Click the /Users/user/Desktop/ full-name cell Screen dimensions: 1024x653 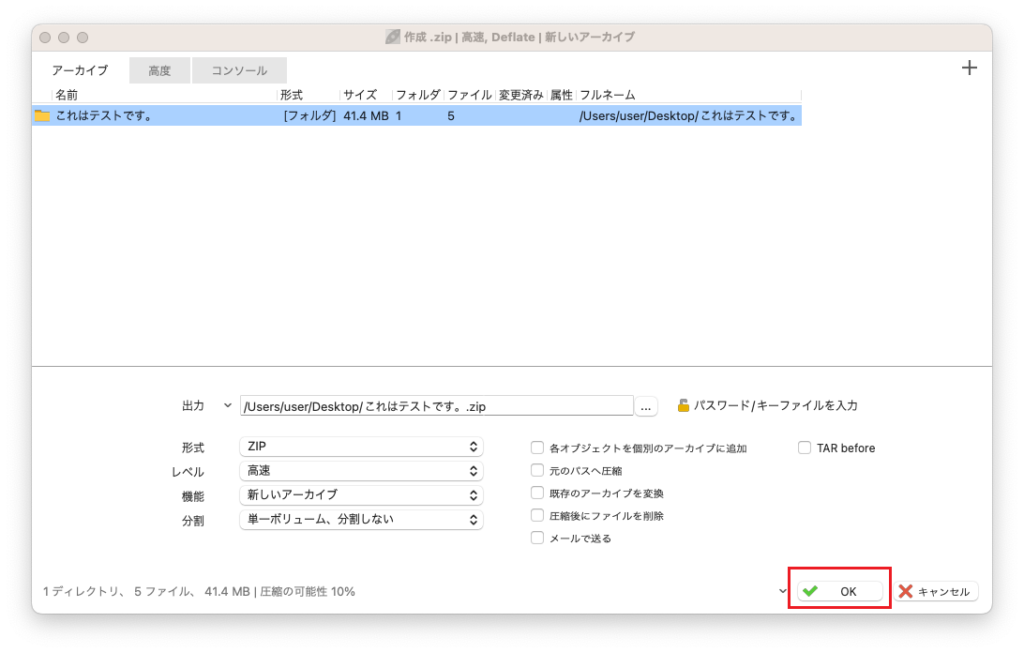pos(688,116)
